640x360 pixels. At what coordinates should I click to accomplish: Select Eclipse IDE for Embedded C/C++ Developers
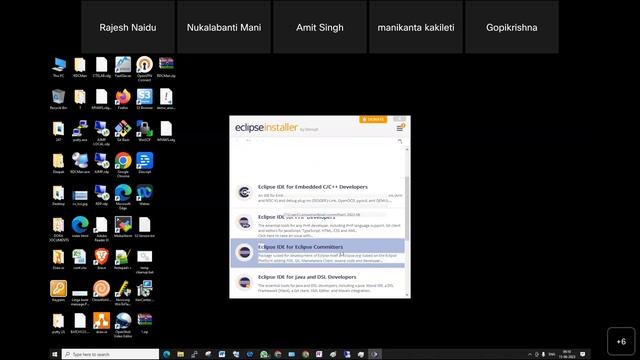(318, 193)
